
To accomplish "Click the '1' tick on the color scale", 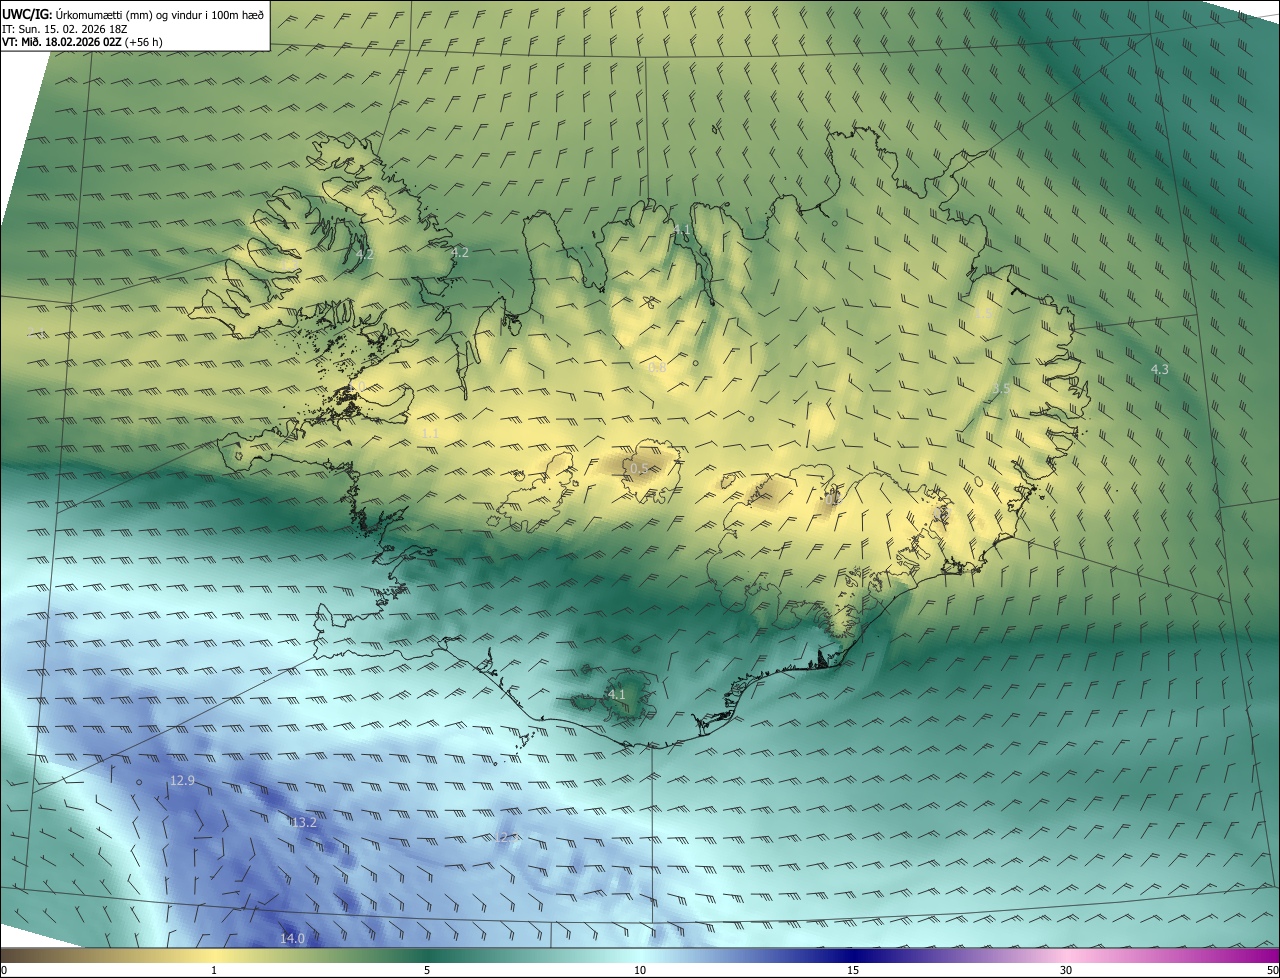I will (214, 971).
